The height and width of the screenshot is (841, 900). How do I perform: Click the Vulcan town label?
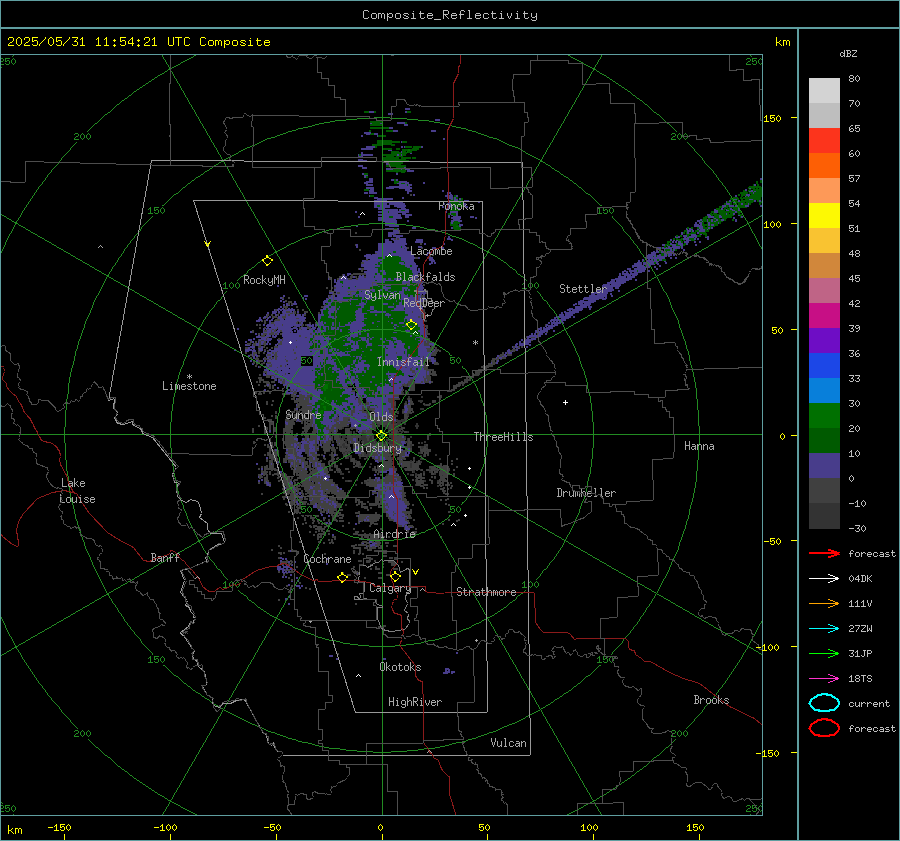click(x=508, y=743)
